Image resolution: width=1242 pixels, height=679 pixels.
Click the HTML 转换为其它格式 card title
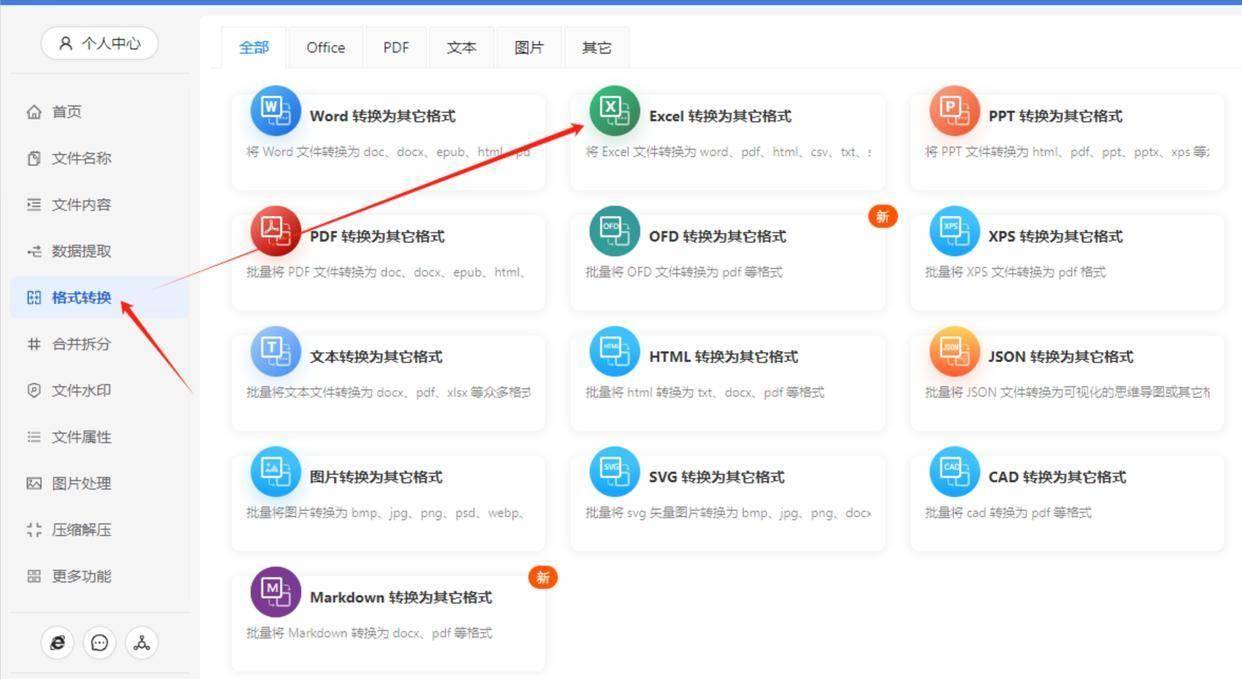point(723,357)
